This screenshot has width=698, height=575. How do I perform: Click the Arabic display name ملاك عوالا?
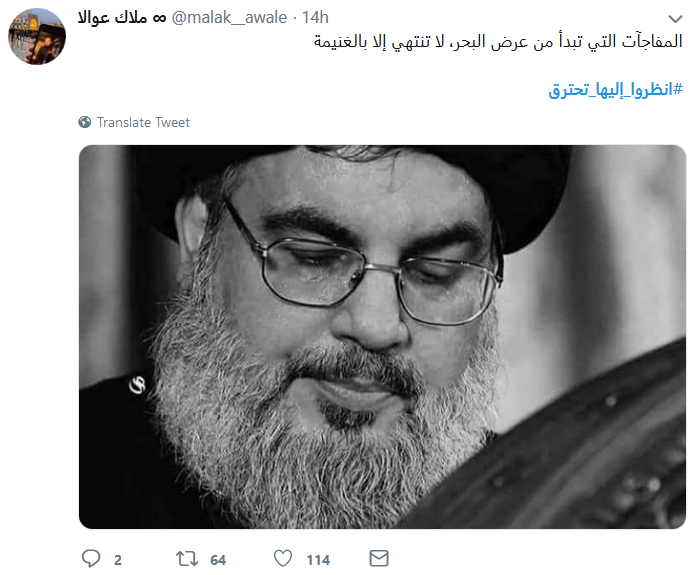[x=112, y=18]
